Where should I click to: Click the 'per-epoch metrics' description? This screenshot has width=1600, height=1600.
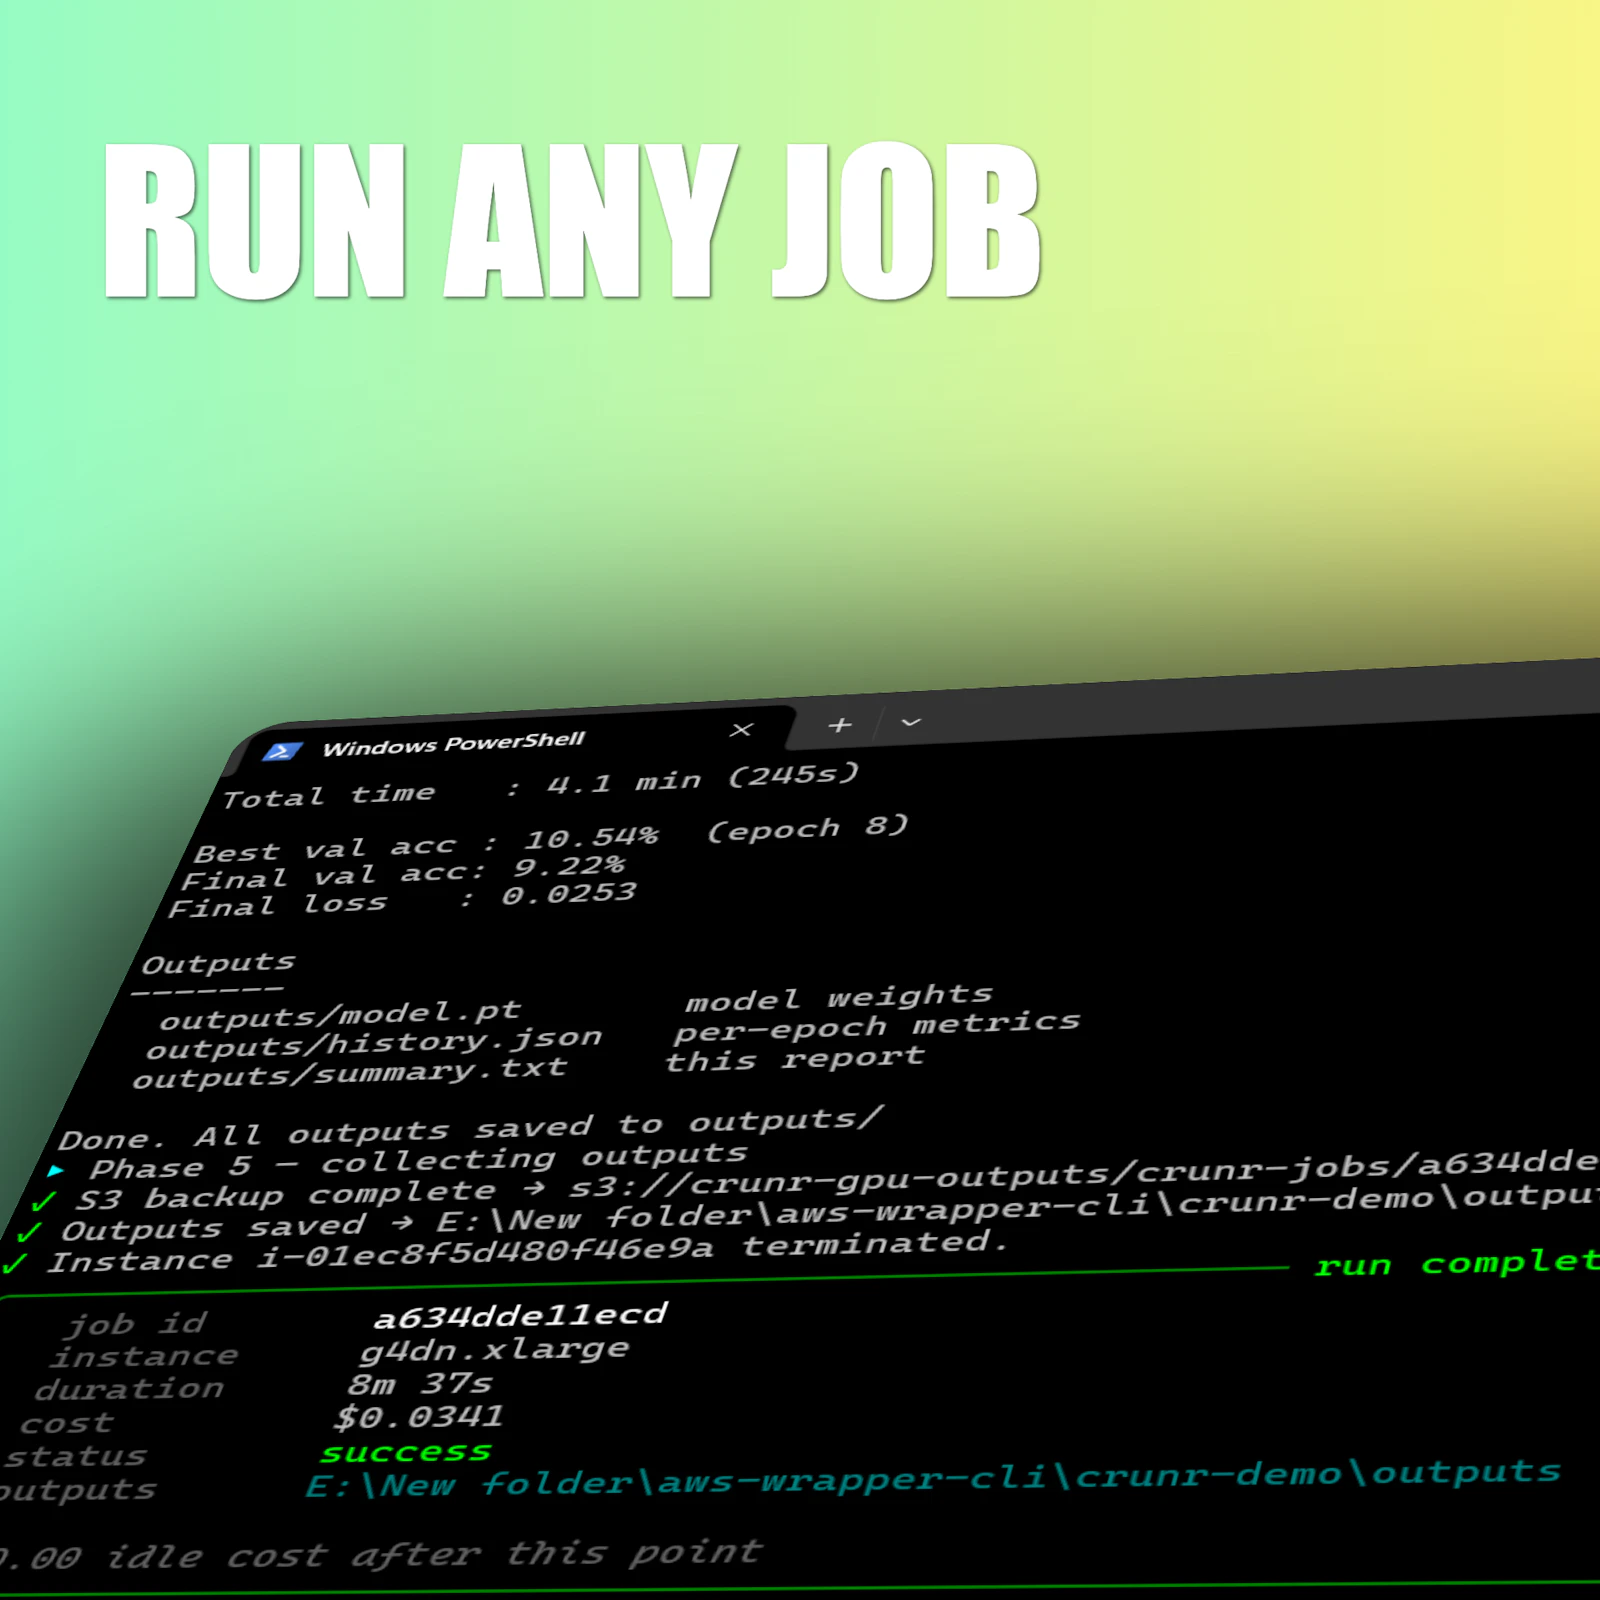[877, 1026]
